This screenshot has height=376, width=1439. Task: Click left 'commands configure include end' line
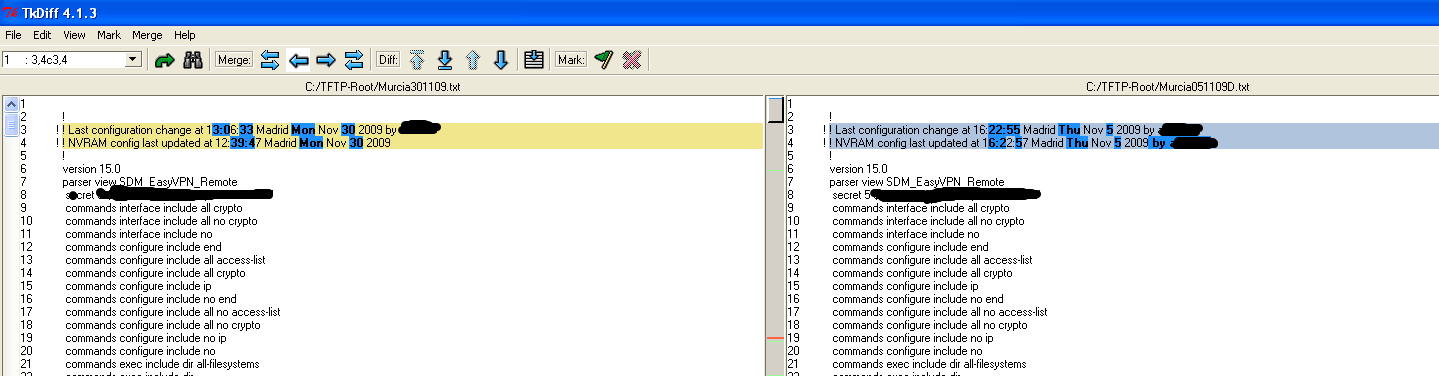click(x=143, y=247)
